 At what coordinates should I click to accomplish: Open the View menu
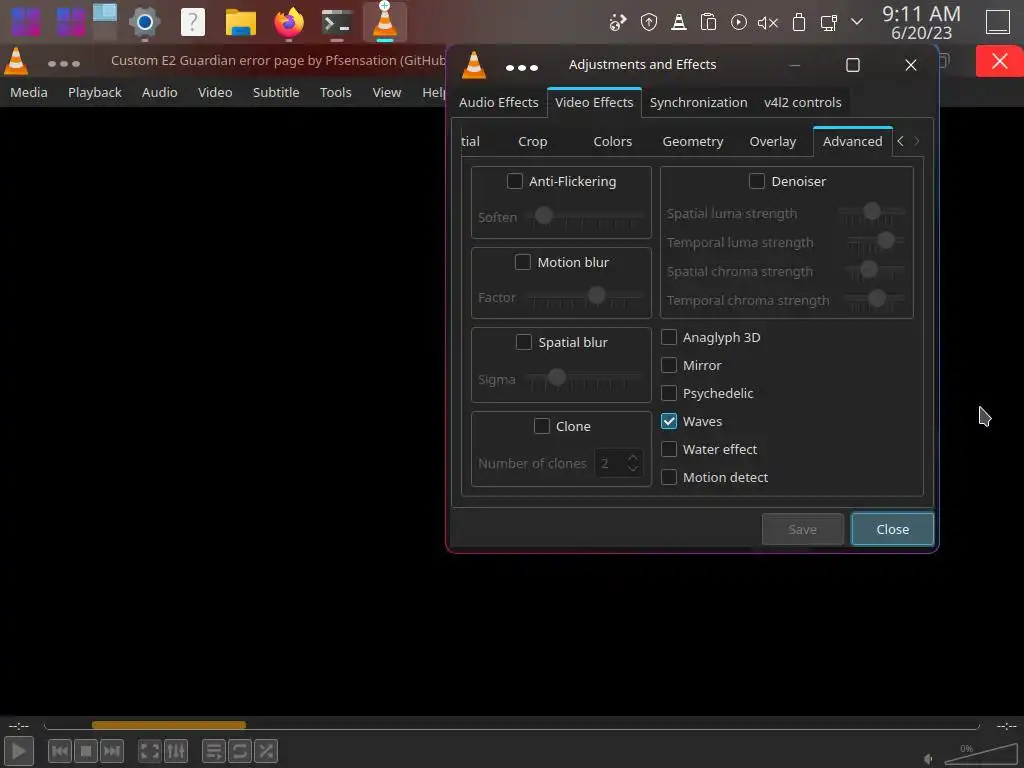coord(387,92)
